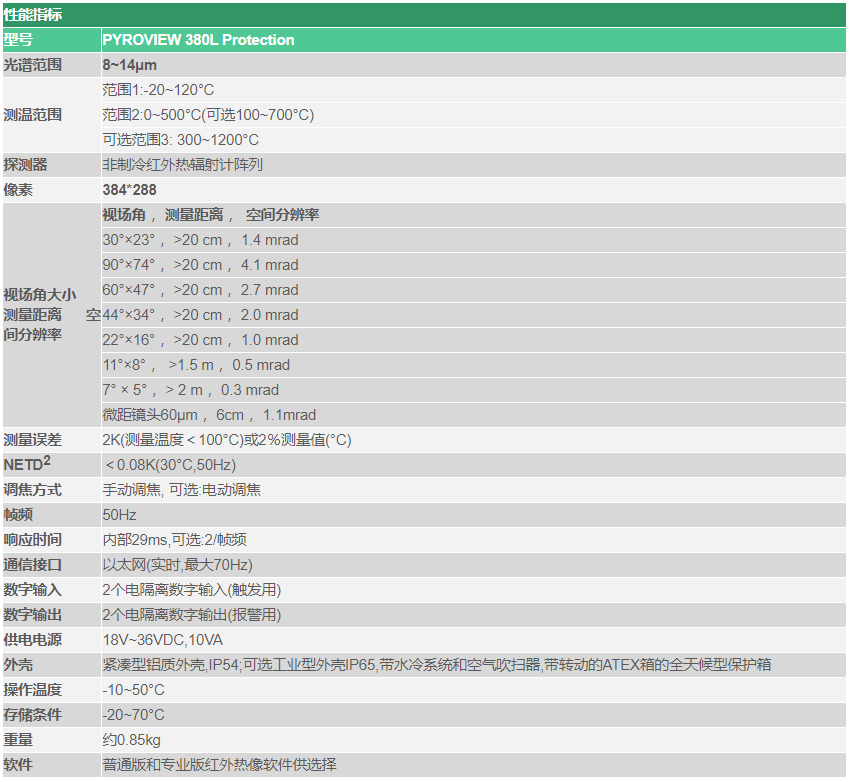Select 可选范围3: 300~1200°C value
Screen dimensions: 851x782
click(181, 139)
